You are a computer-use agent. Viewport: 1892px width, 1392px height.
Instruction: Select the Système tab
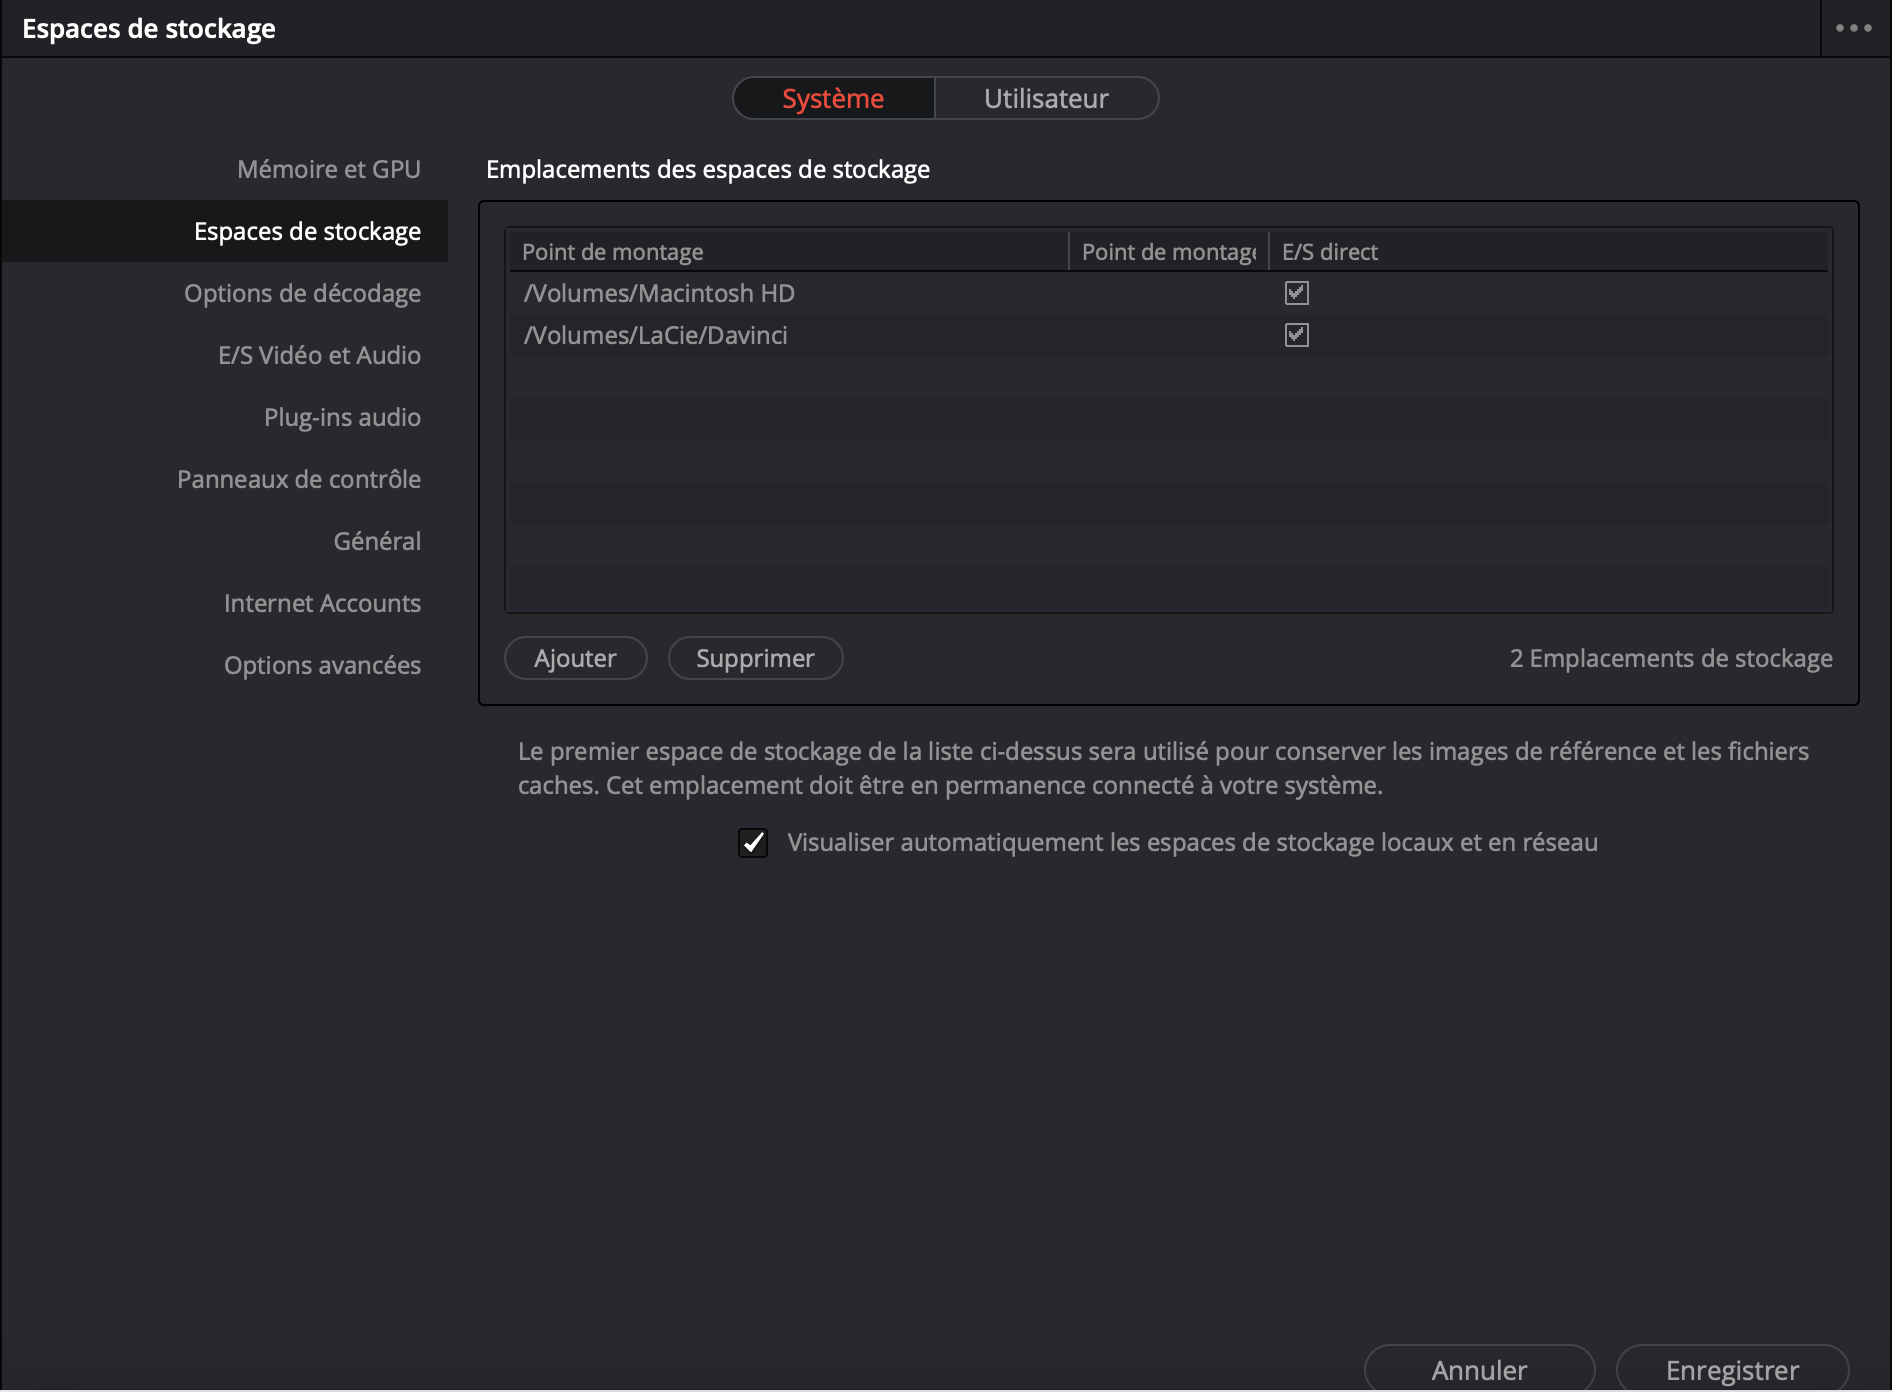(x=833, y=99)
